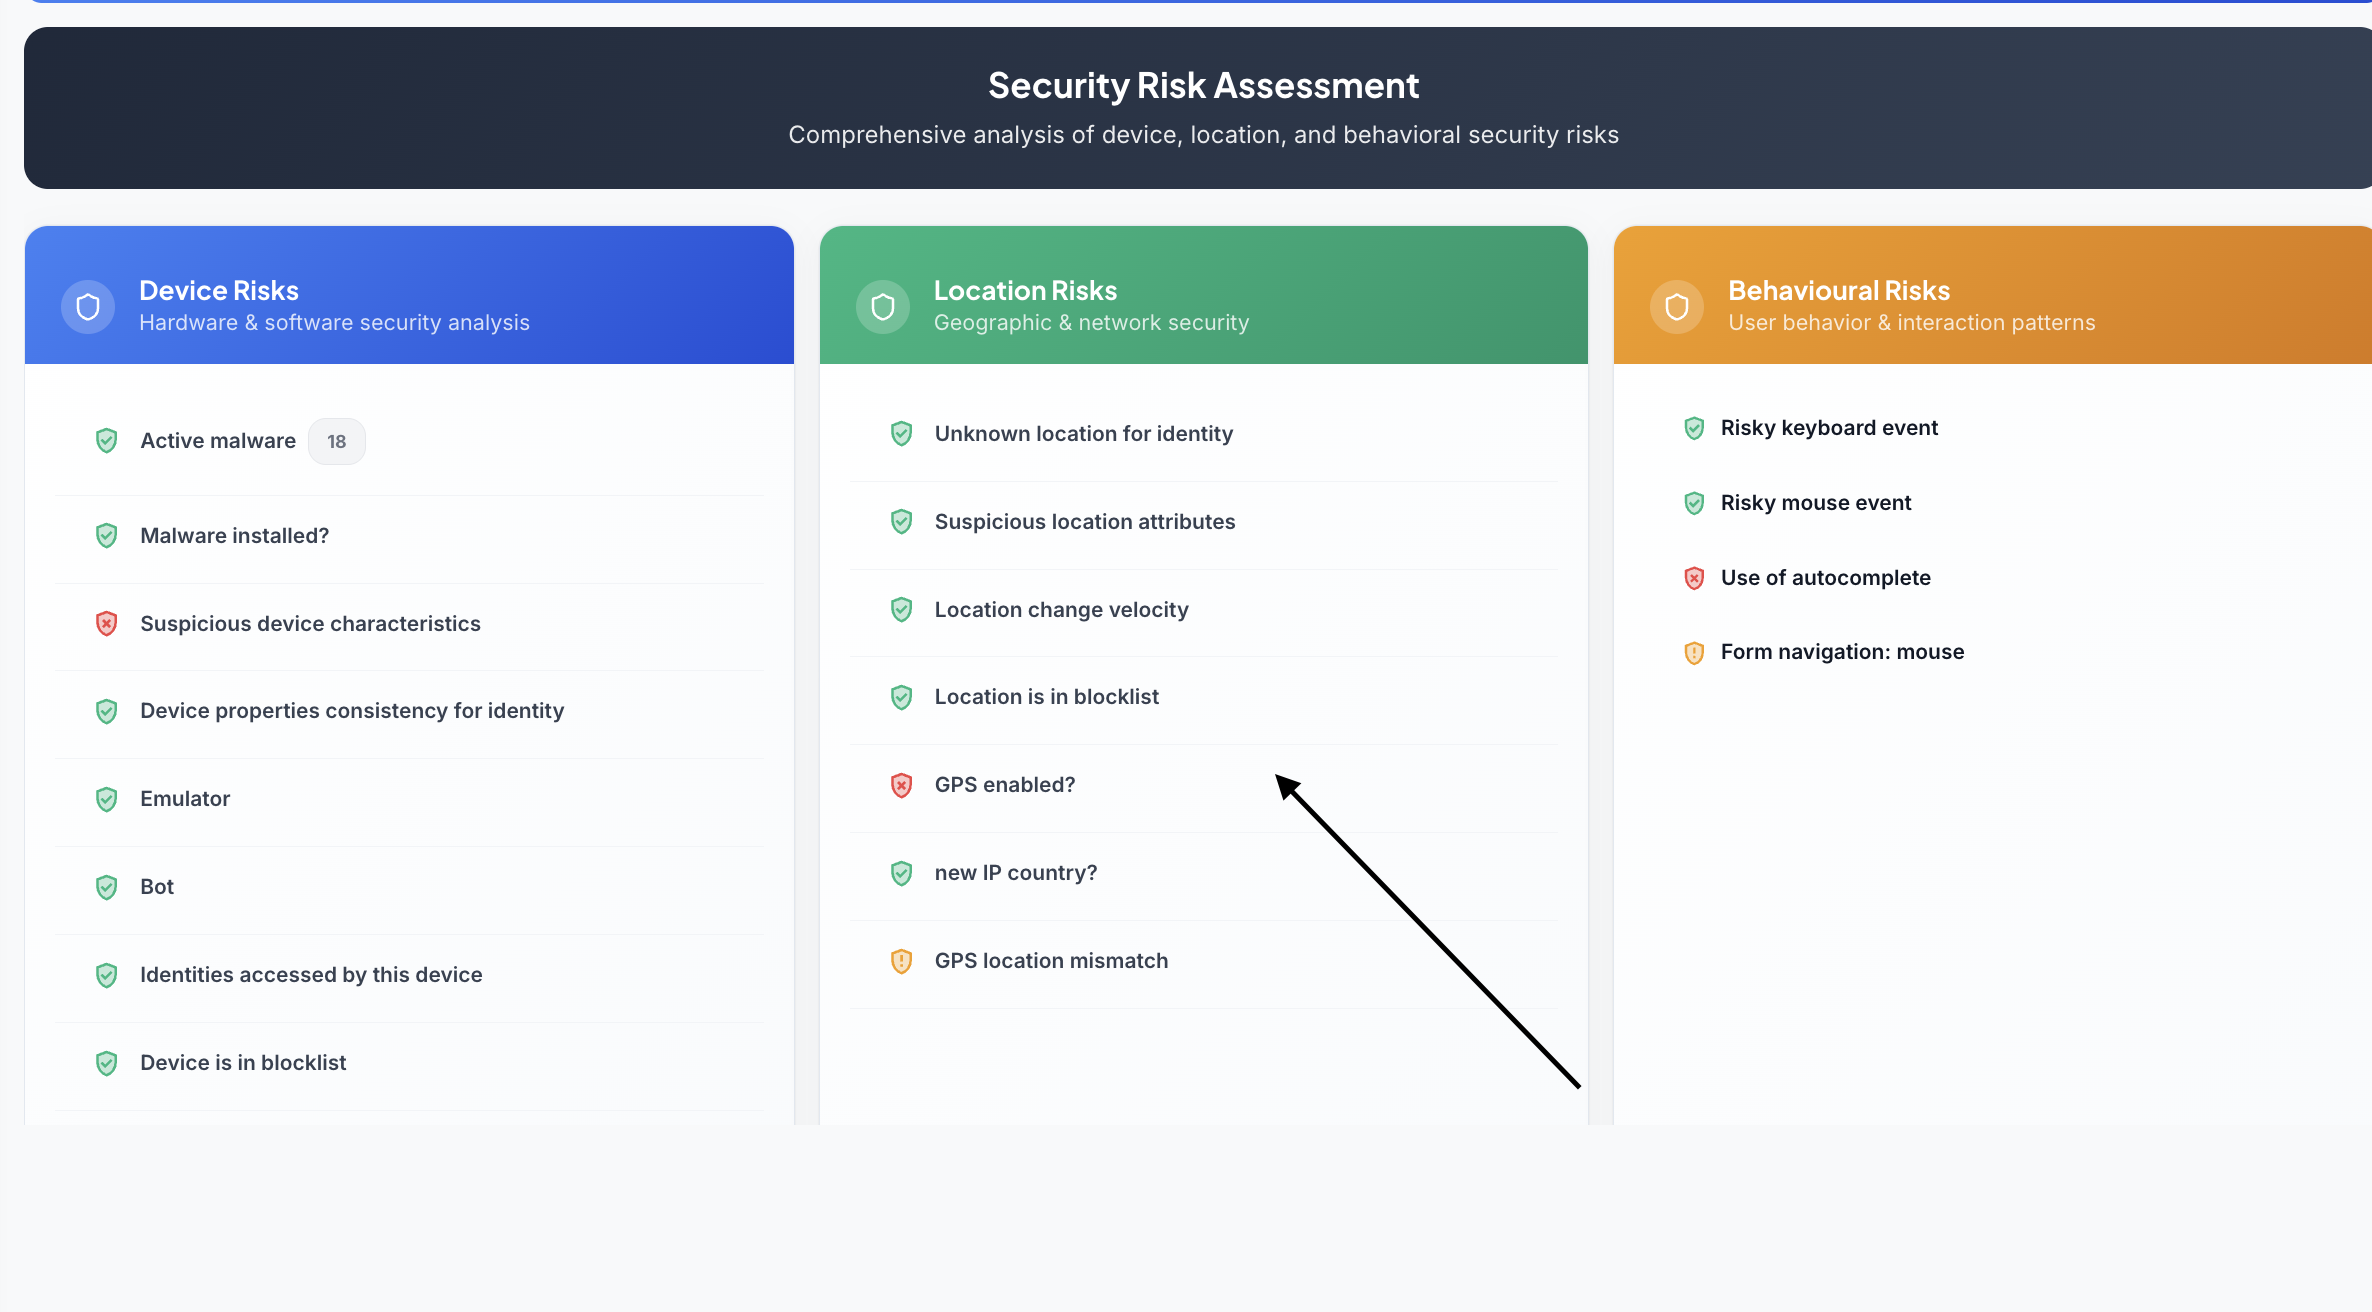Open the Emulator risk item
This screenshot has height=1312, width=2372.
(410, 799)
